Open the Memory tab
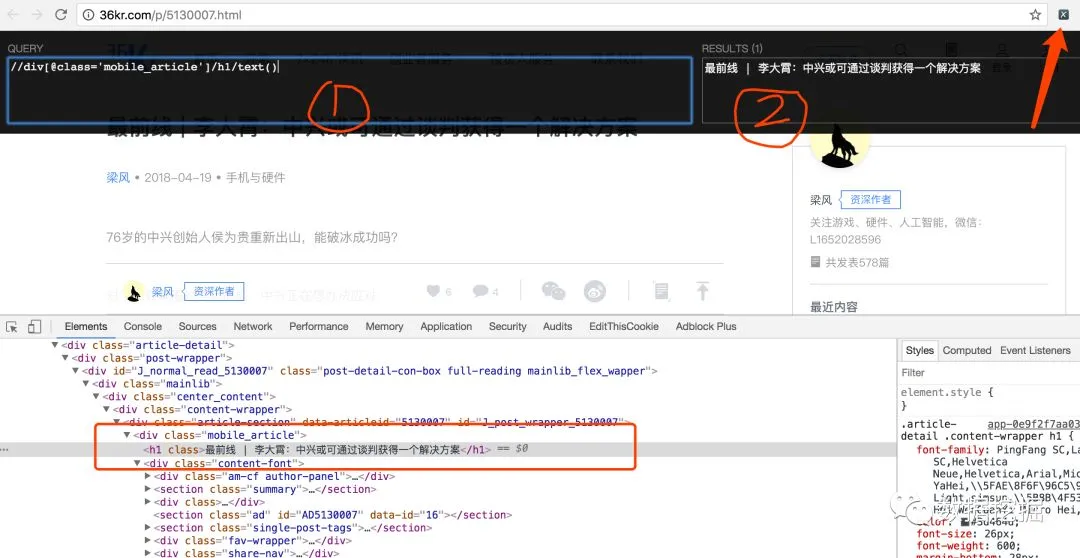Viewport: 1080px width, 558px height. (384, 327)
